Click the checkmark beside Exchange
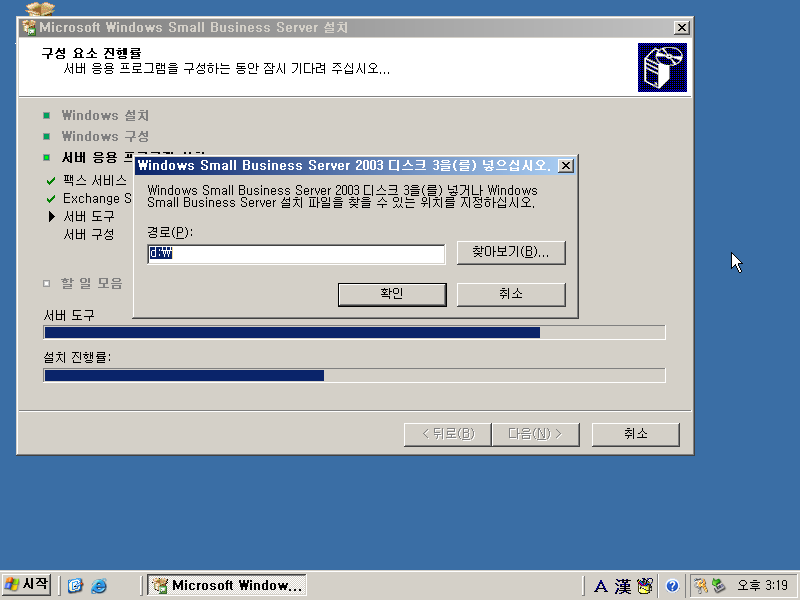Viewport: 800px width, 600px height. tap(51, 198)
